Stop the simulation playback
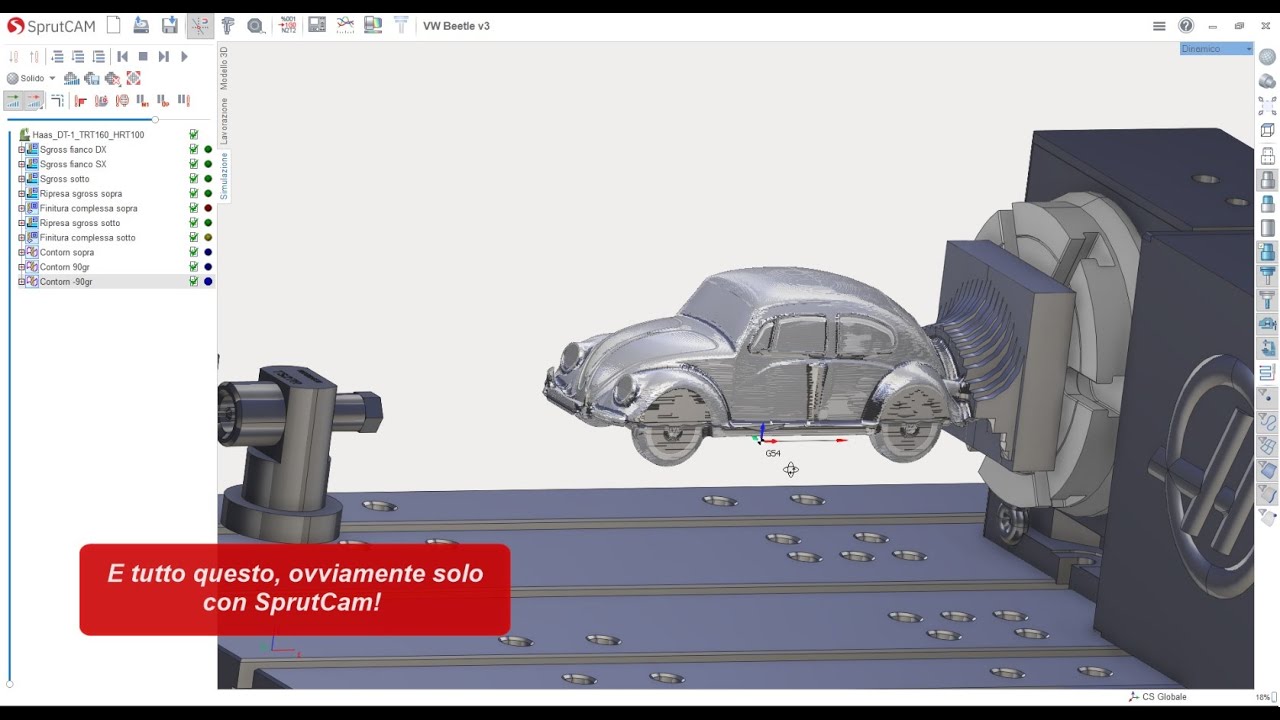The image size is (1280, 720). click(x=143, y=57)
